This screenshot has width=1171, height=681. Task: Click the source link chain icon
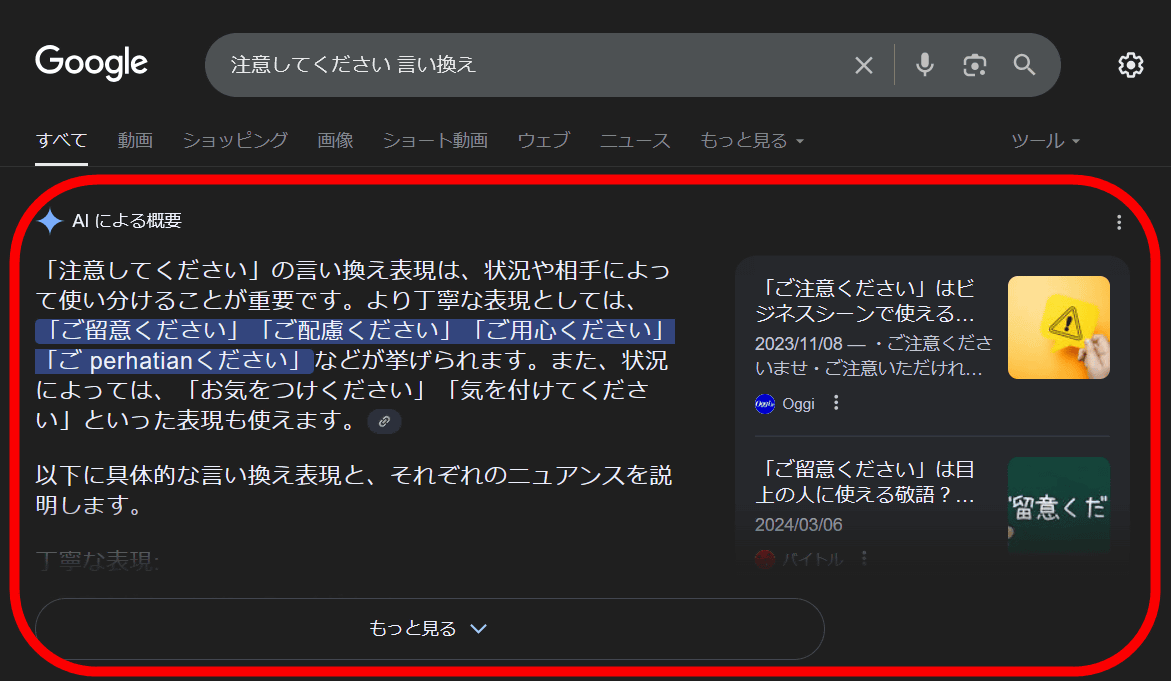click(x=384, y=422)
